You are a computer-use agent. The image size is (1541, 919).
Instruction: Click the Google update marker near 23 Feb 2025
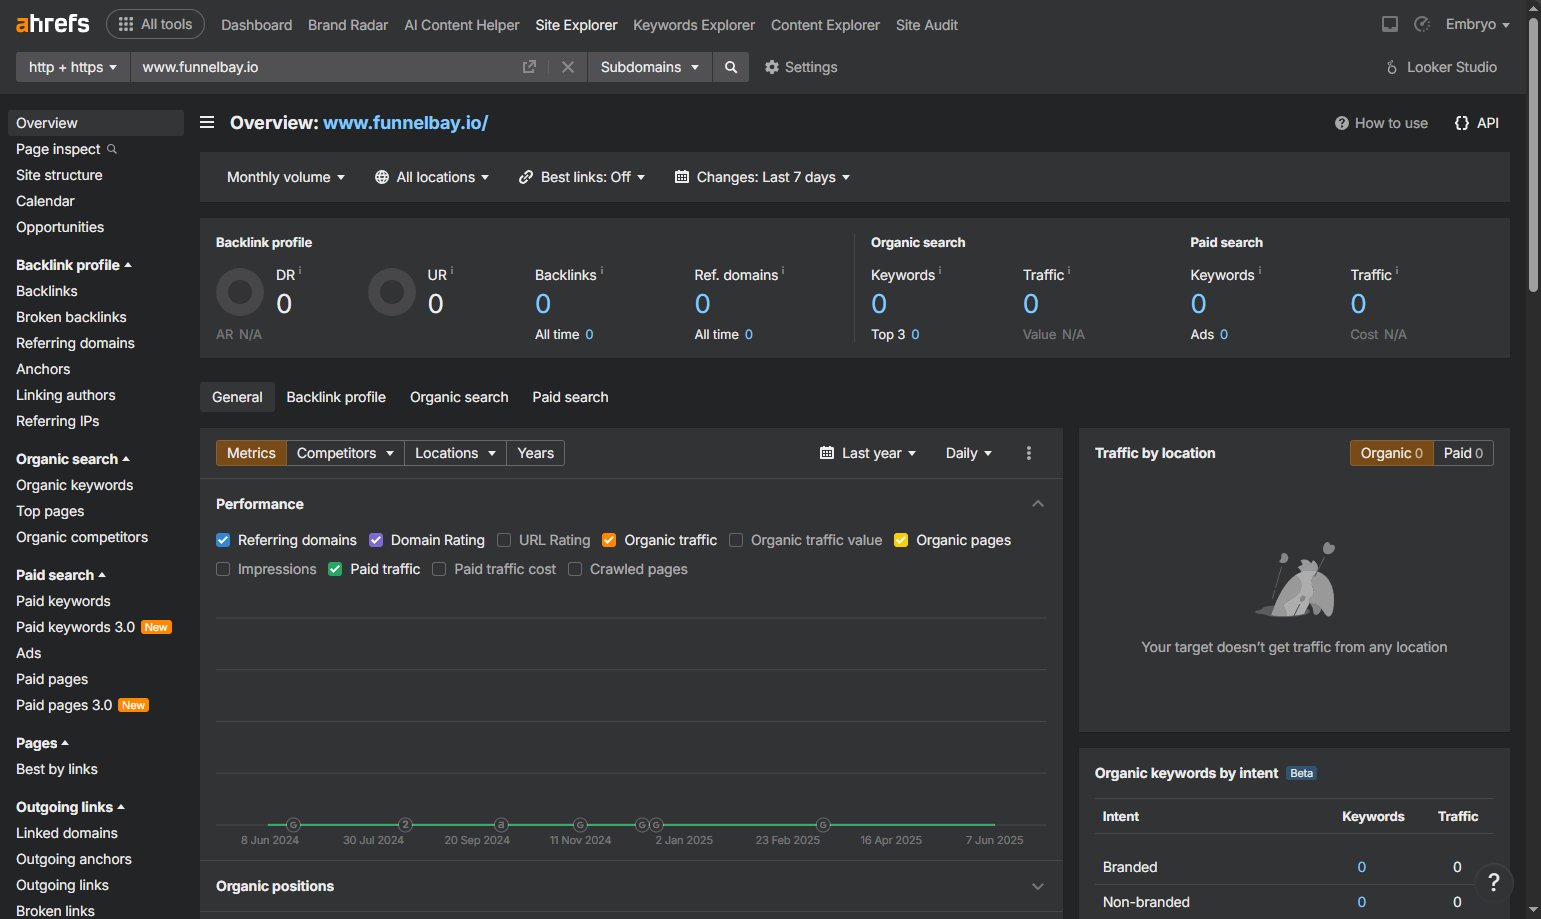(823, 825)
